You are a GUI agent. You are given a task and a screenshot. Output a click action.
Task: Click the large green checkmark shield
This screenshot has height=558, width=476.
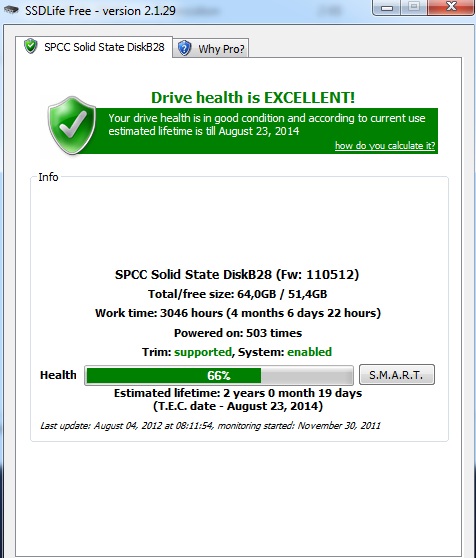coord(72,125)
